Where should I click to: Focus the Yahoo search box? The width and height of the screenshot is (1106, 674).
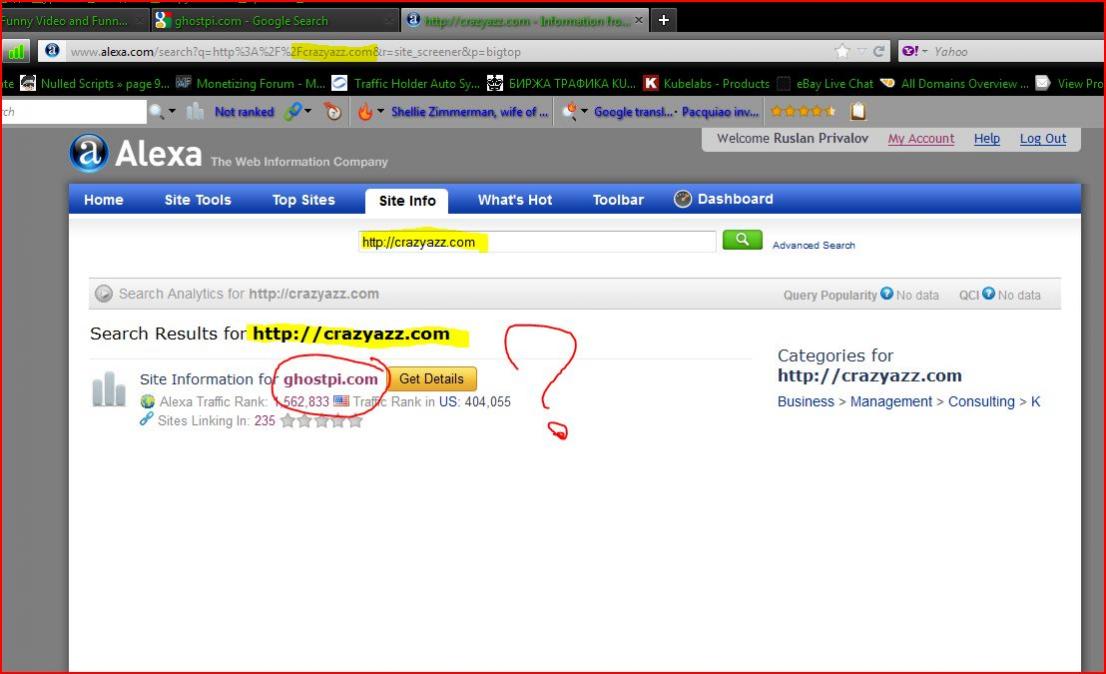point(1016,51)
